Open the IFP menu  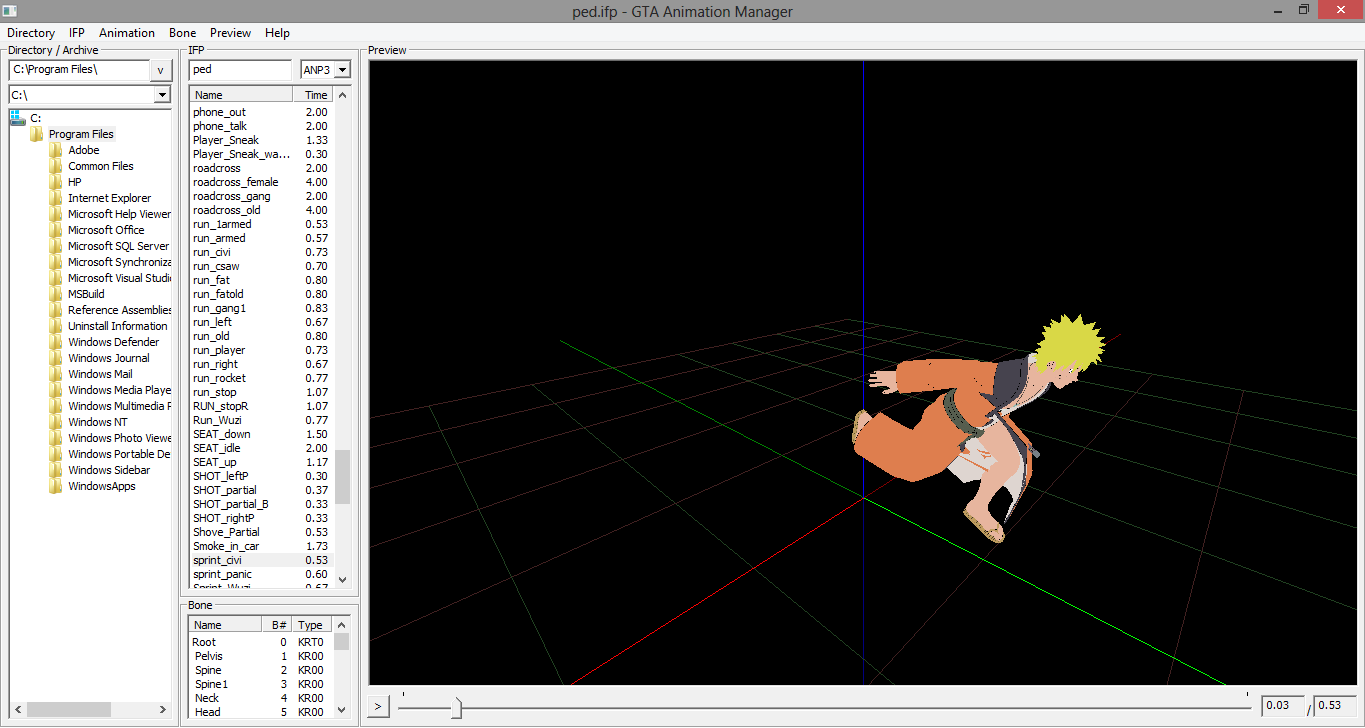click(77, 33)
